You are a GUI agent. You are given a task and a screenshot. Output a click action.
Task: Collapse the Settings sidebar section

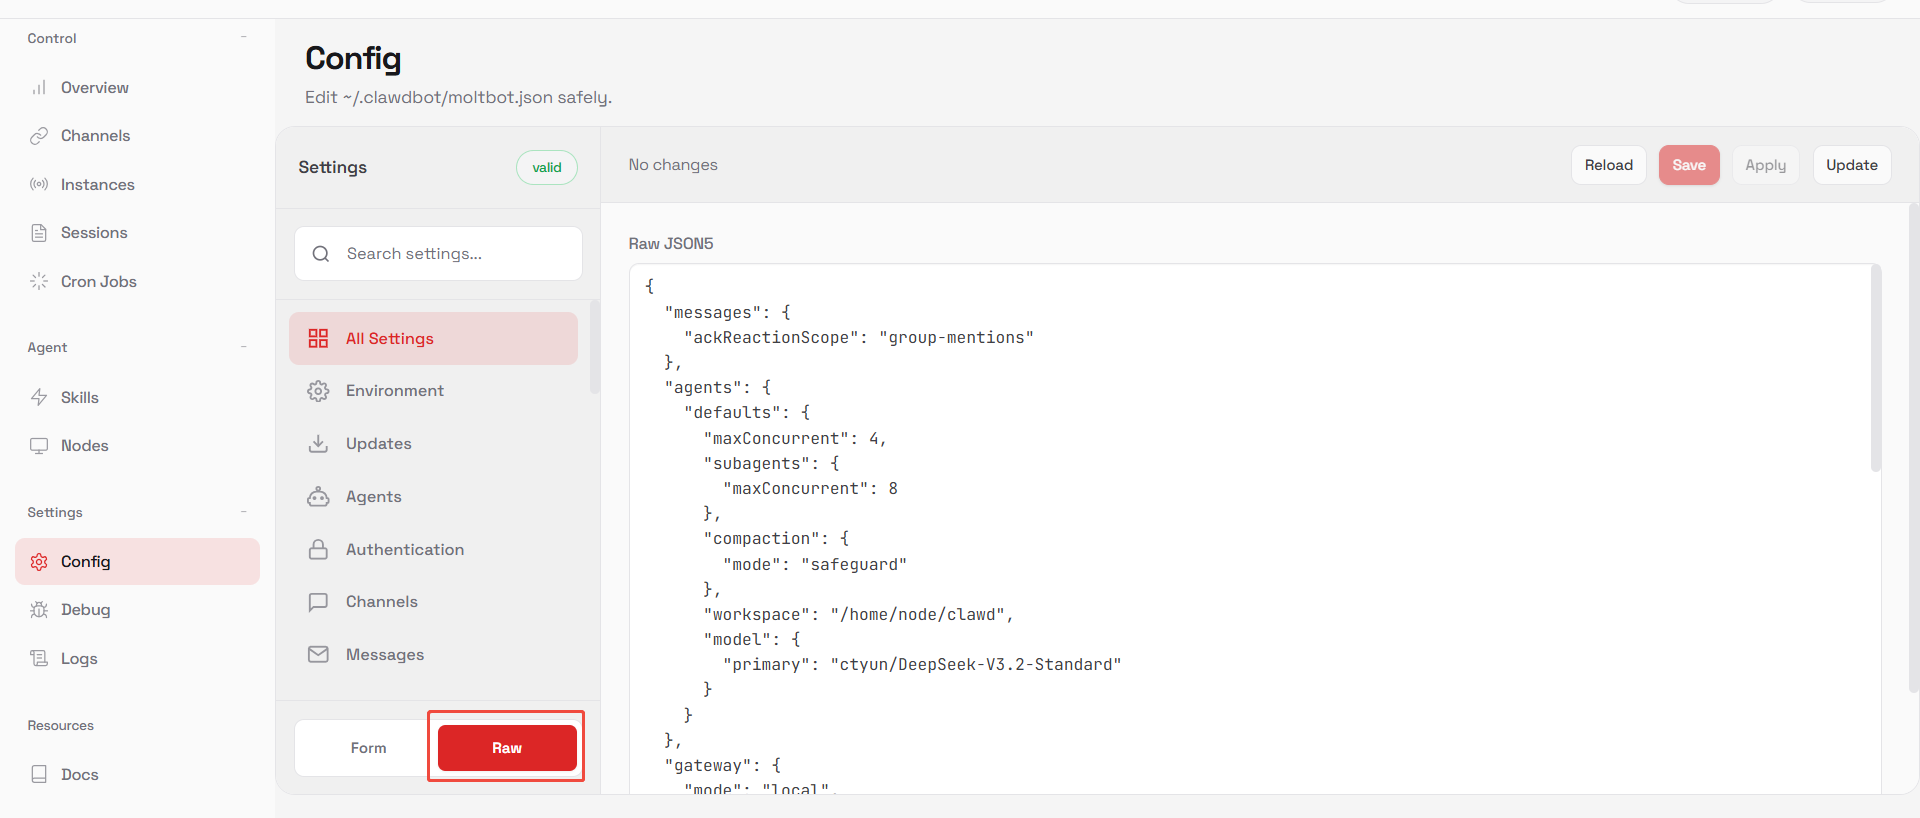243,512
